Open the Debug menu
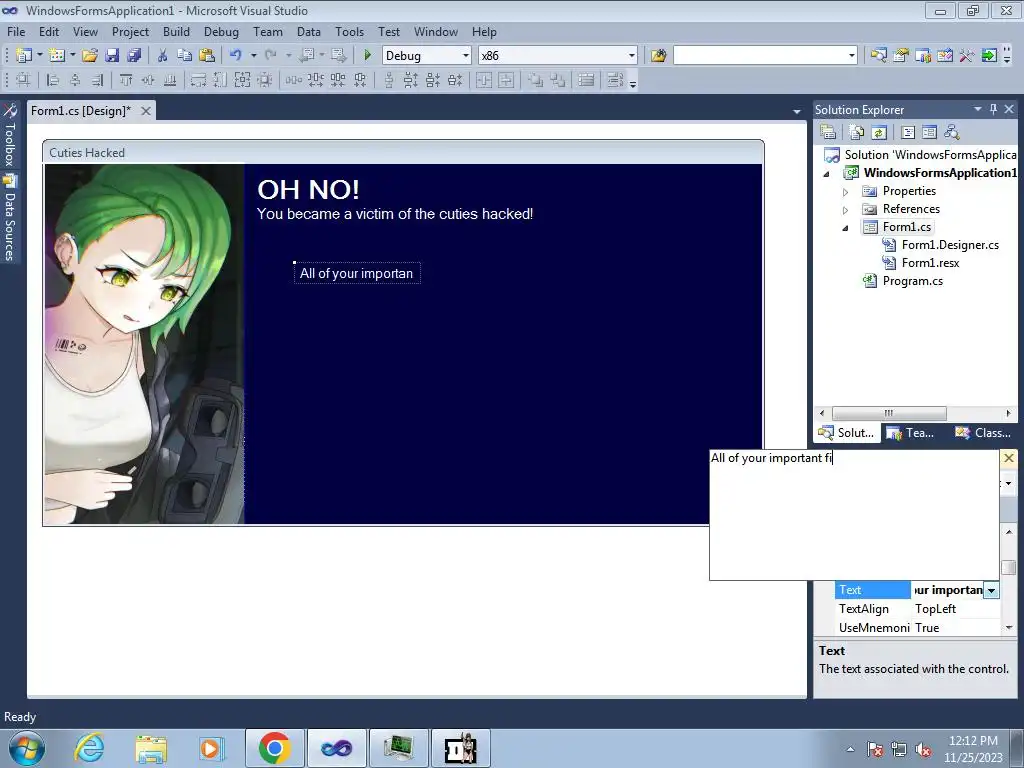1024x768 pixels. pyautogui.click(x=221, y=31)
